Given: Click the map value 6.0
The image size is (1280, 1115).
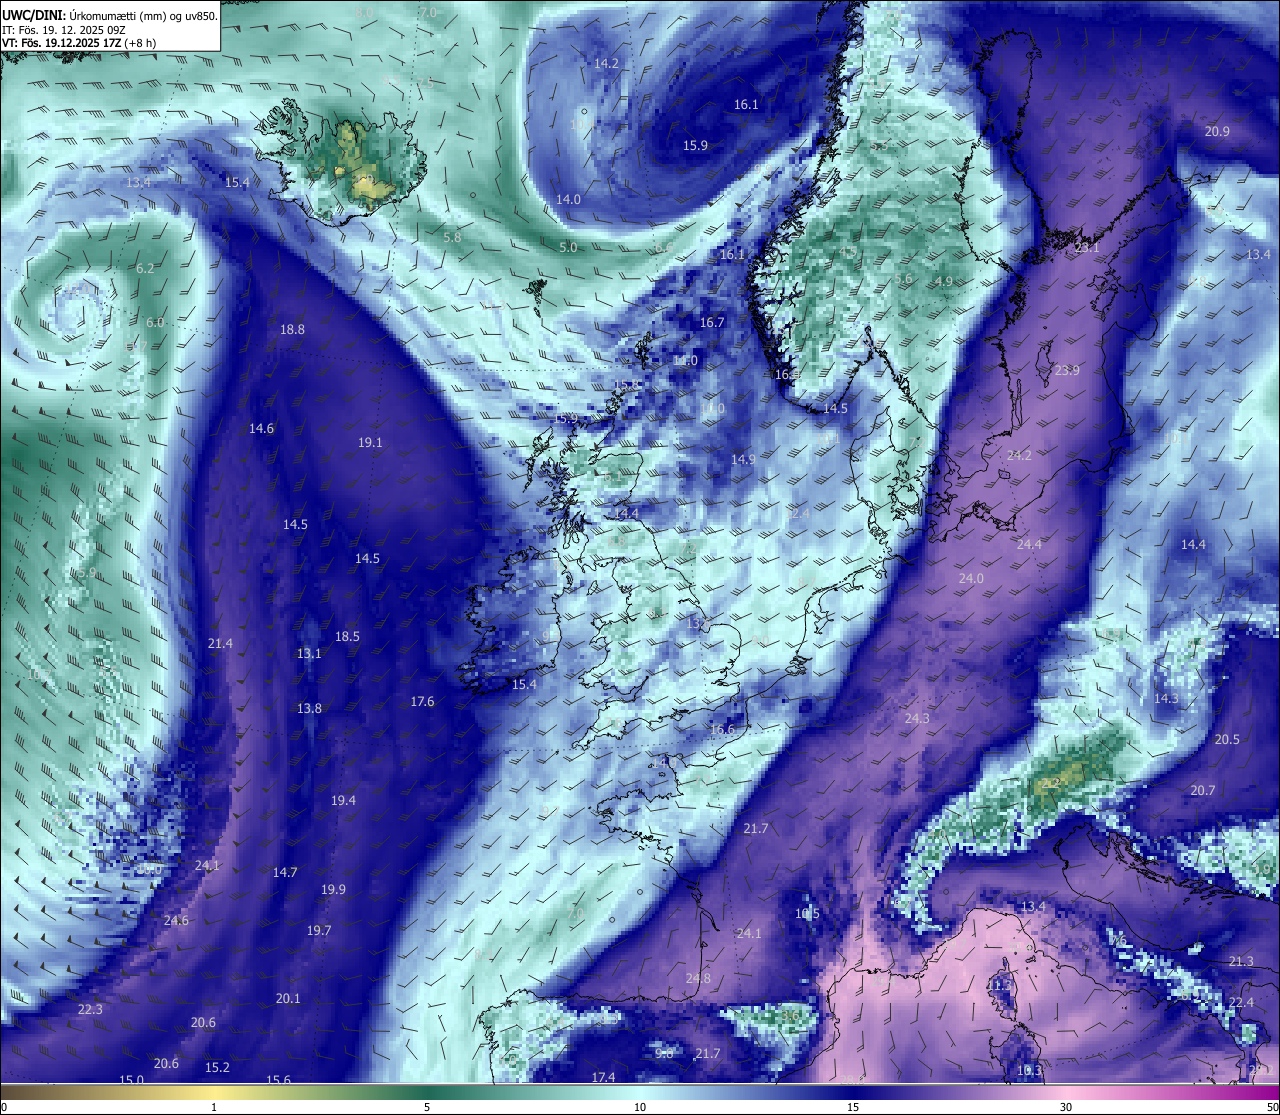Looking at the screenshot, I should [155, 322].
